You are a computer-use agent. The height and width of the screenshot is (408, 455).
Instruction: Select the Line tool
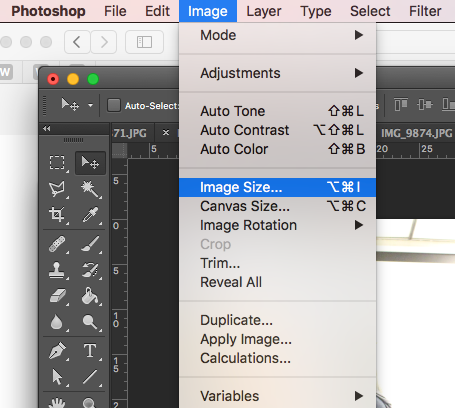[x=90, y=377]
